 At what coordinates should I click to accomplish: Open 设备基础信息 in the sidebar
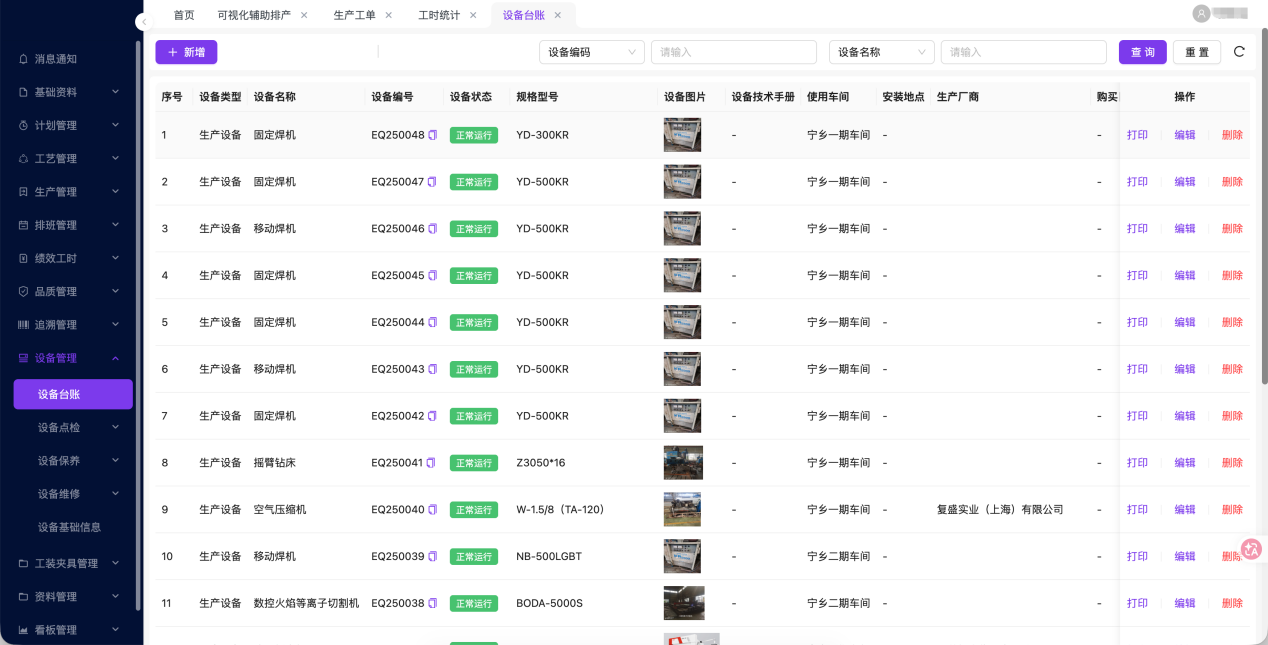point(69,527)
